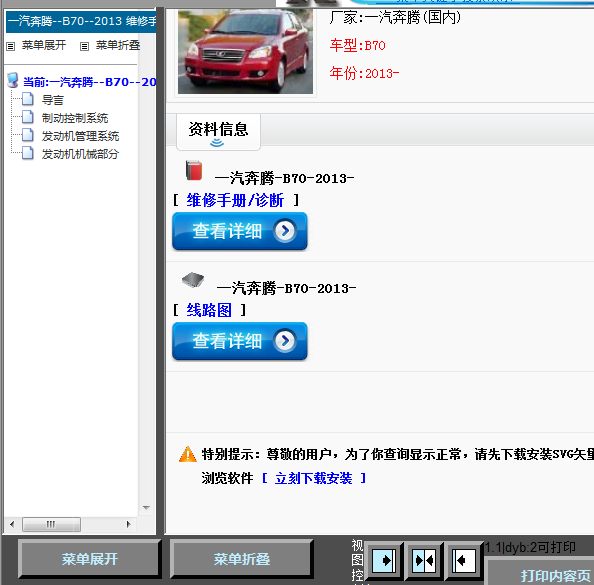
Task: Select 发动机管理系统 tree node
Action: pos(80,136)
